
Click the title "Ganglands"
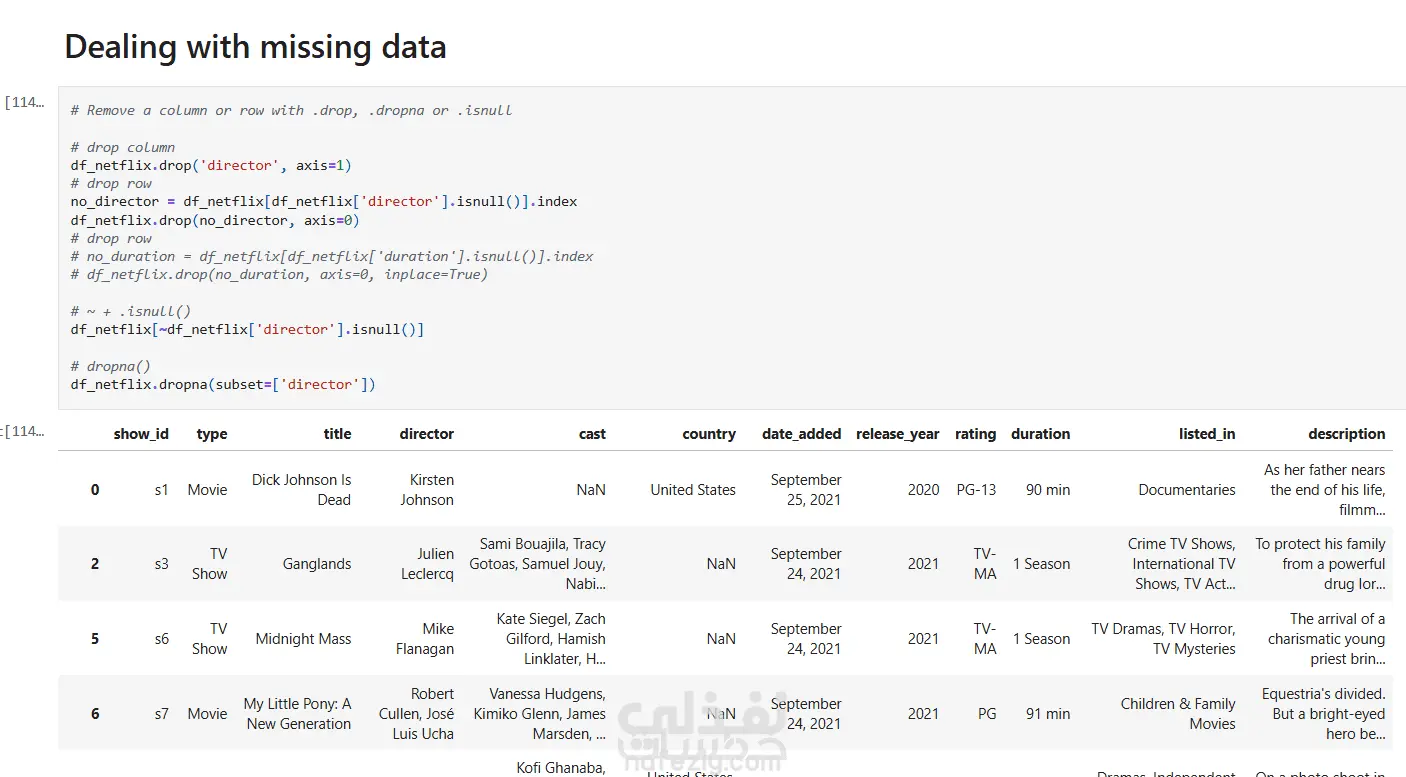[x=317, y=564]
